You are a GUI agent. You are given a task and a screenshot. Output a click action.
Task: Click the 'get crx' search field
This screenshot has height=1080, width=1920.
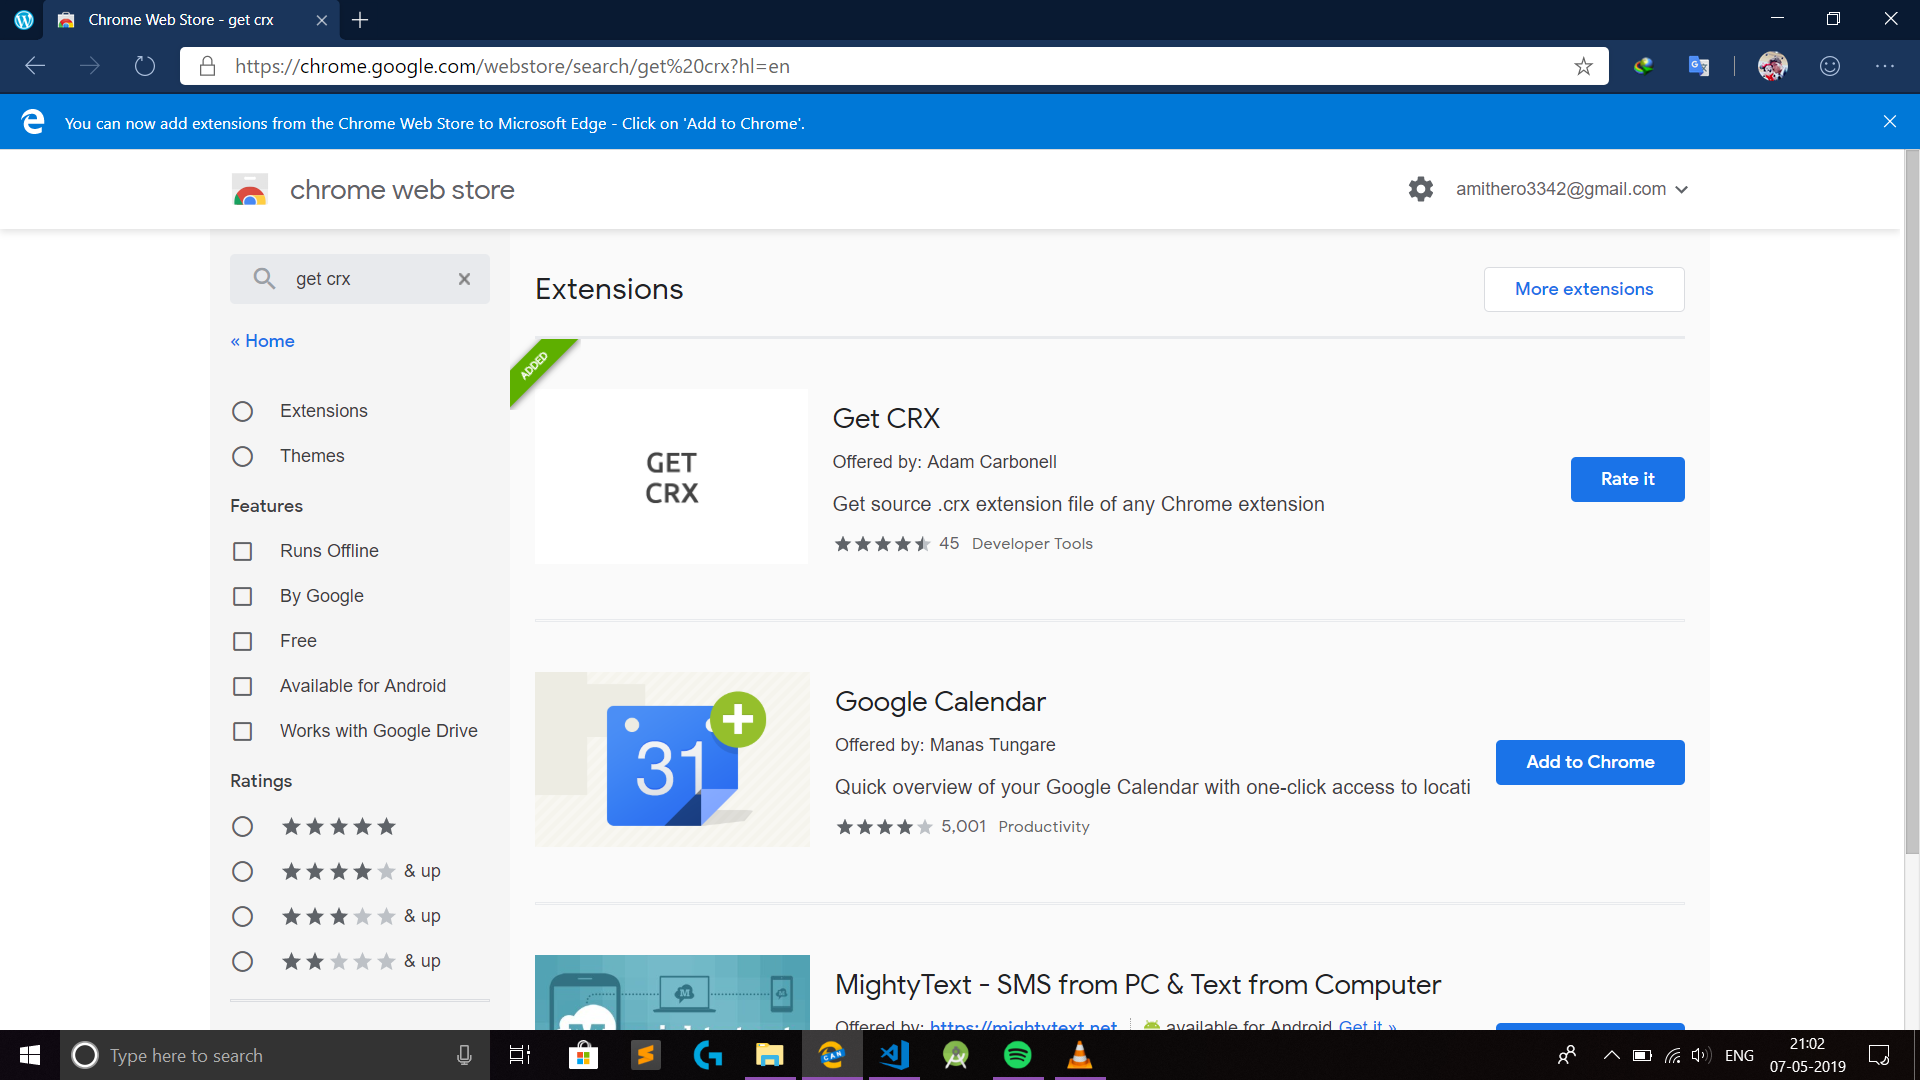pos(360,279)
